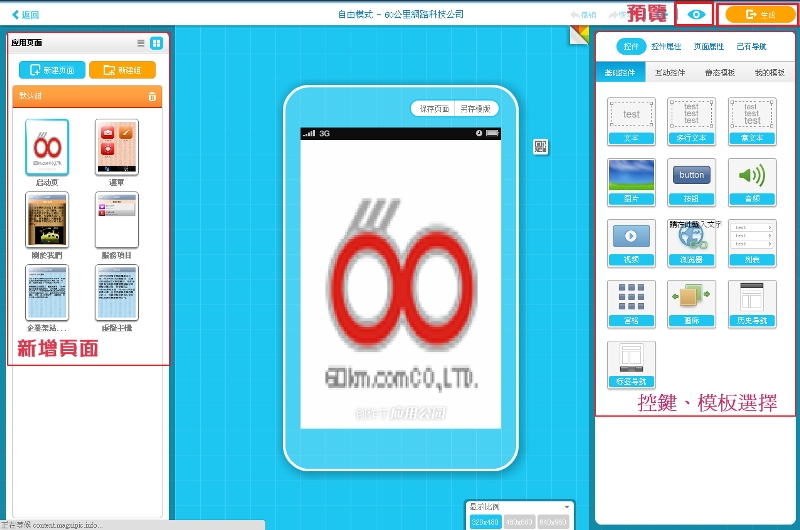Add the rich text (富文本) control

coord(752,121)
